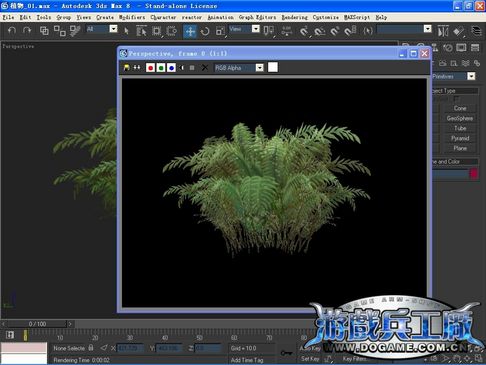
Task: Activate the Select and Rotate tool
Action: pyautogui.click(x=205, y=31)
